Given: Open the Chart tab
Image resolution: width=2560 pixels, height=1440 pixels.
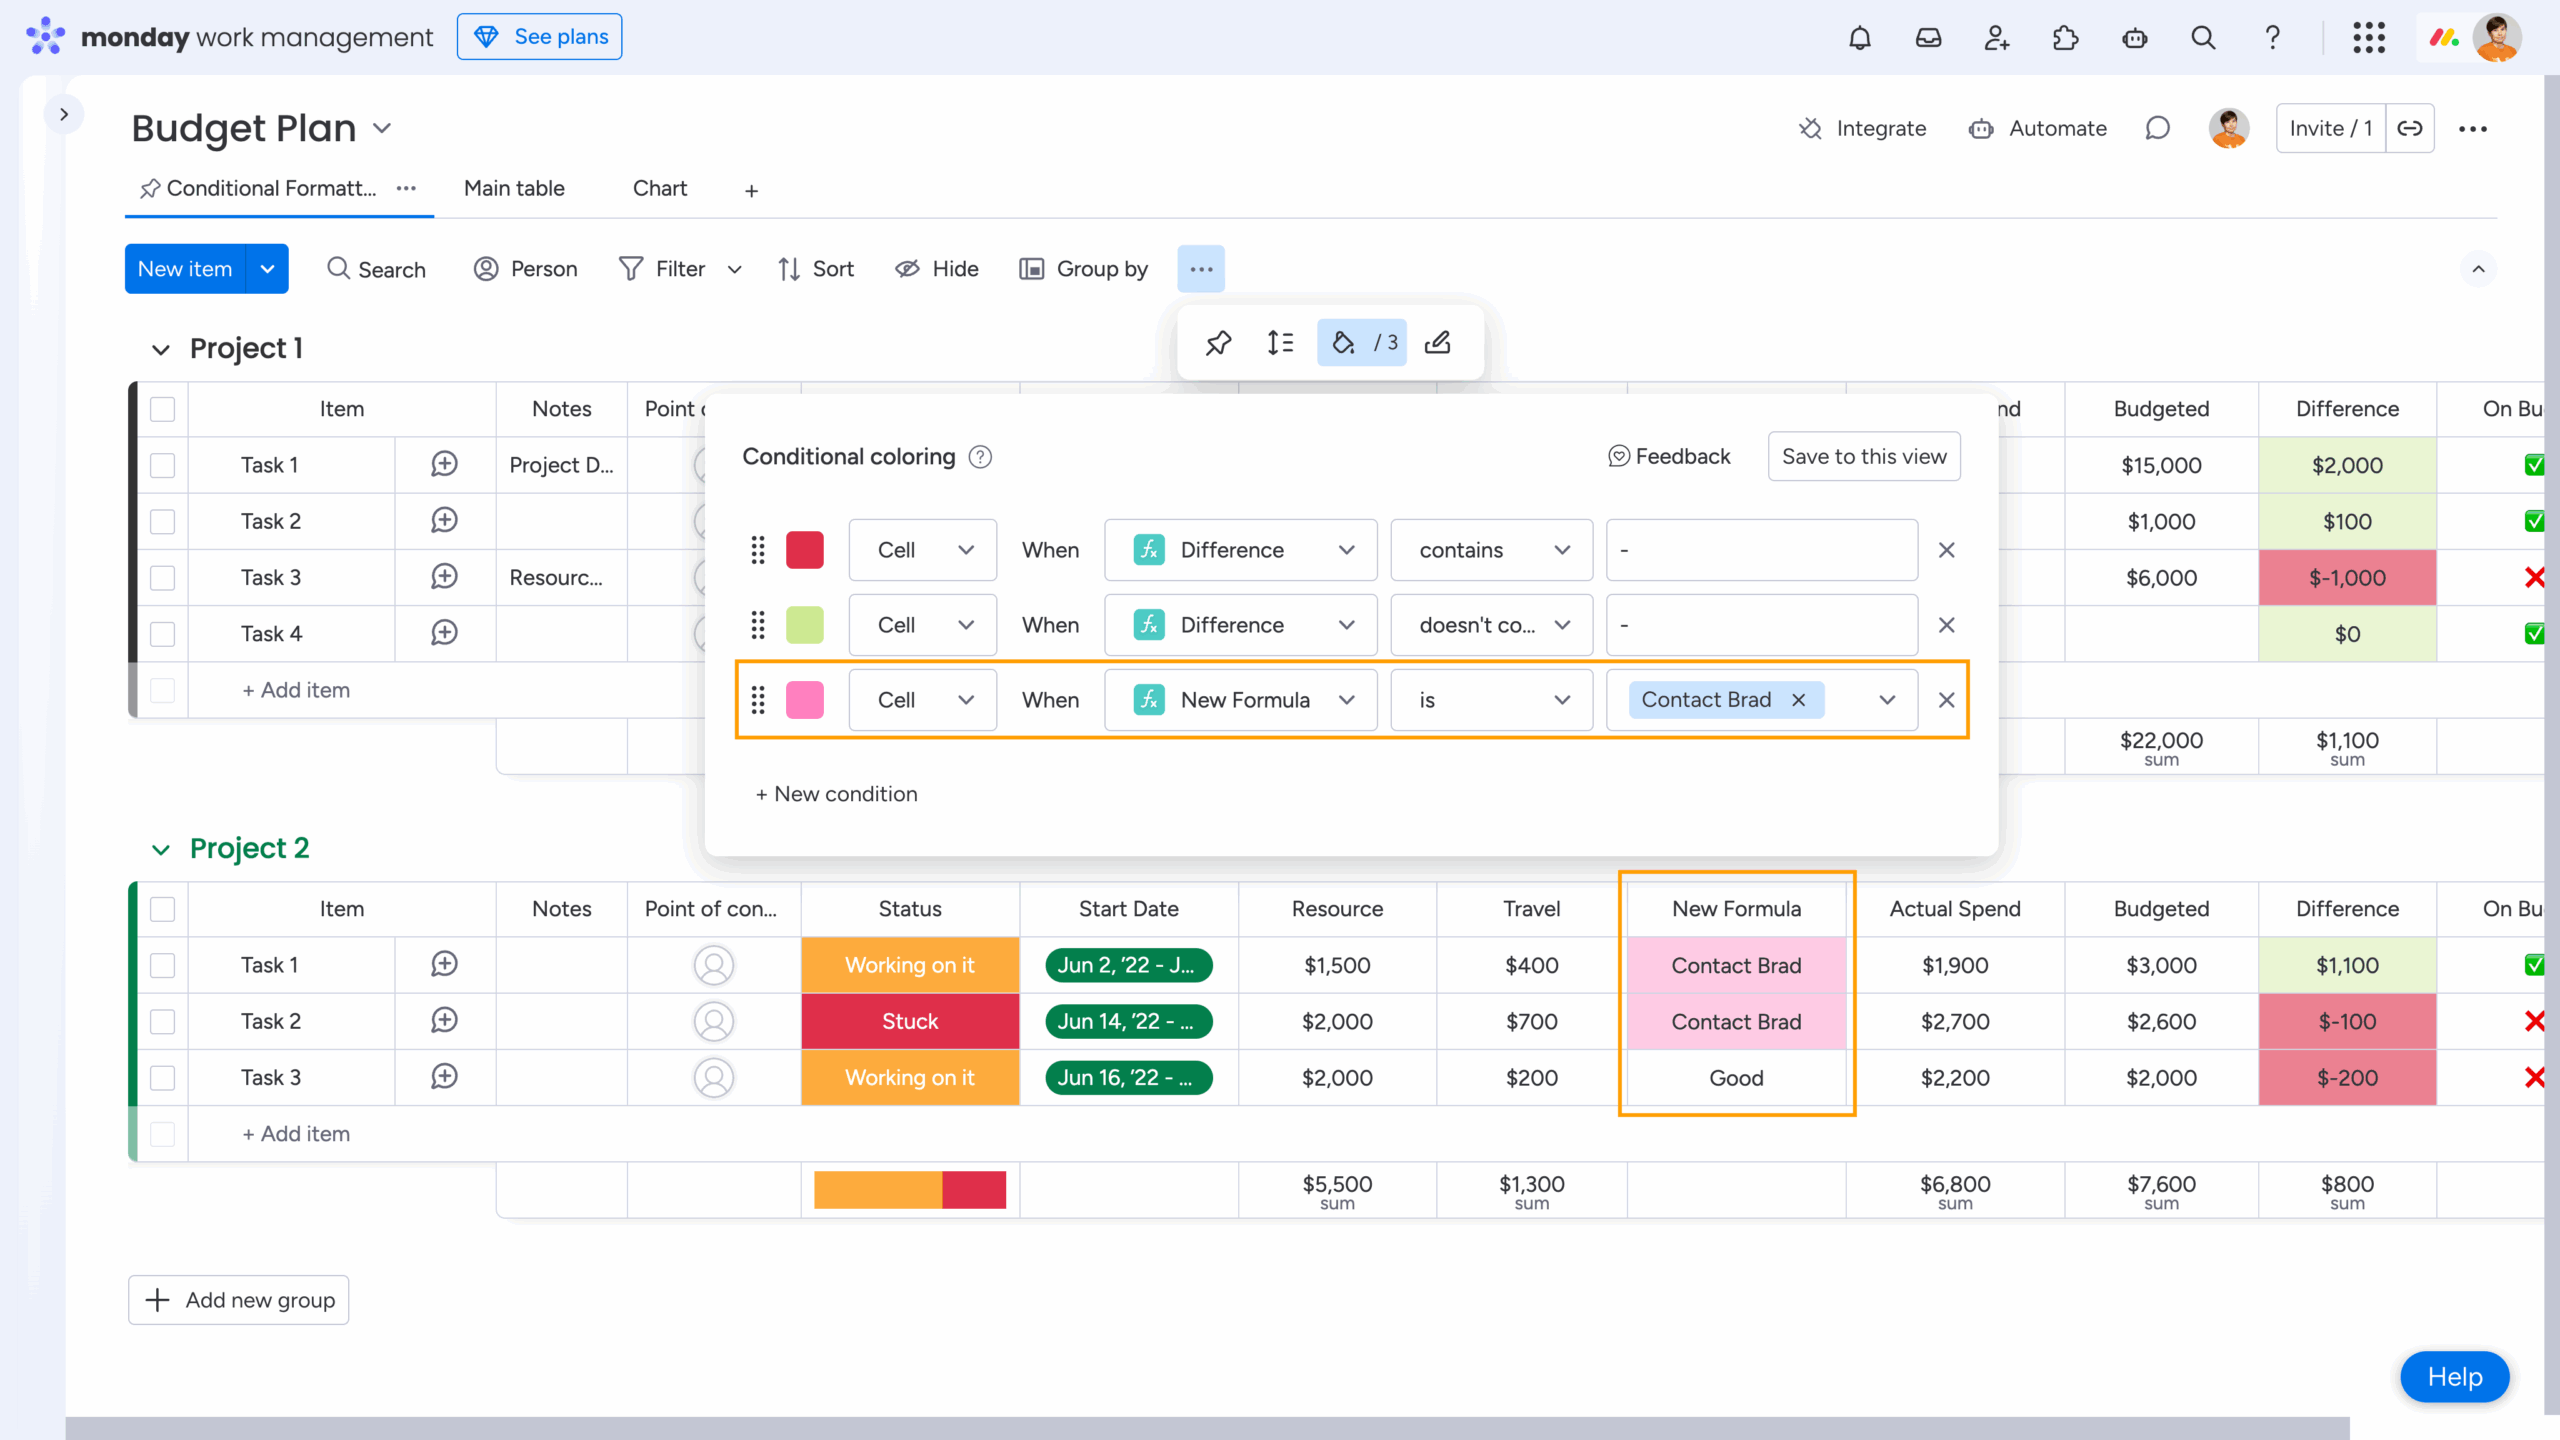Looking at the screenshot, I should 660,188.
